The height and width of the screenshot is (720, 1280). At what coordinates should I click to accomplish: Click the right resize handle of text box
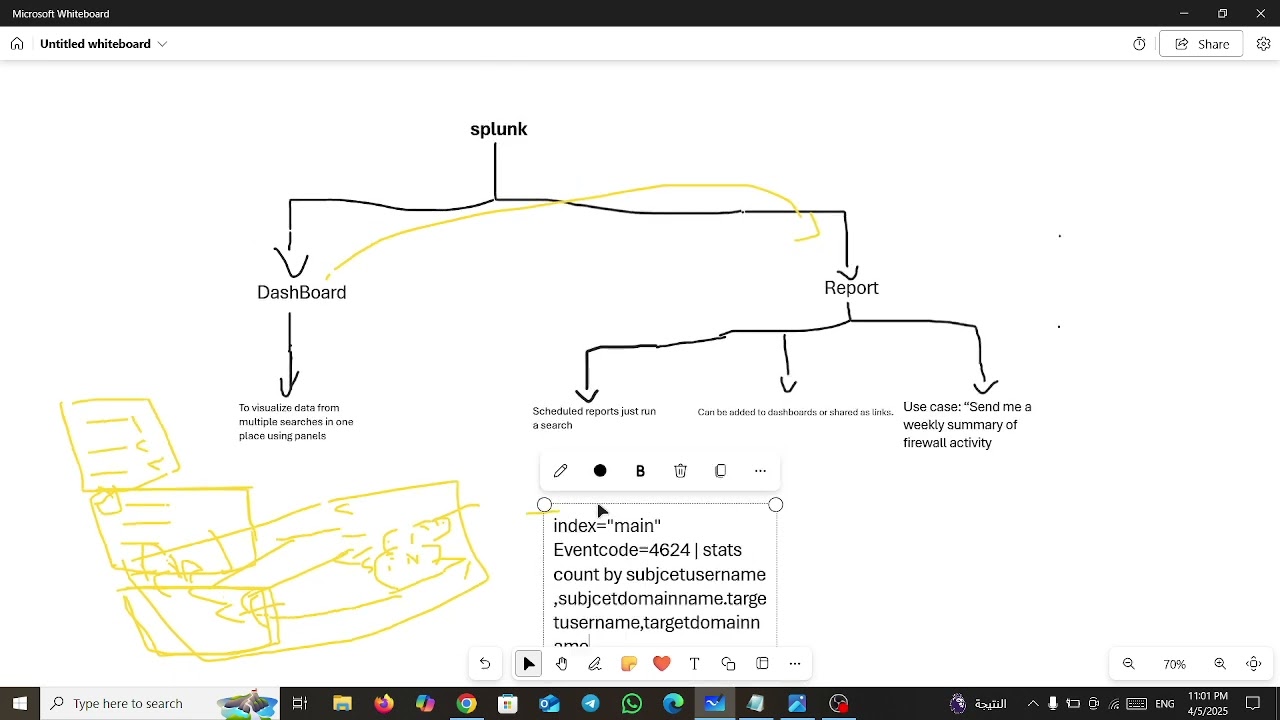776,505
